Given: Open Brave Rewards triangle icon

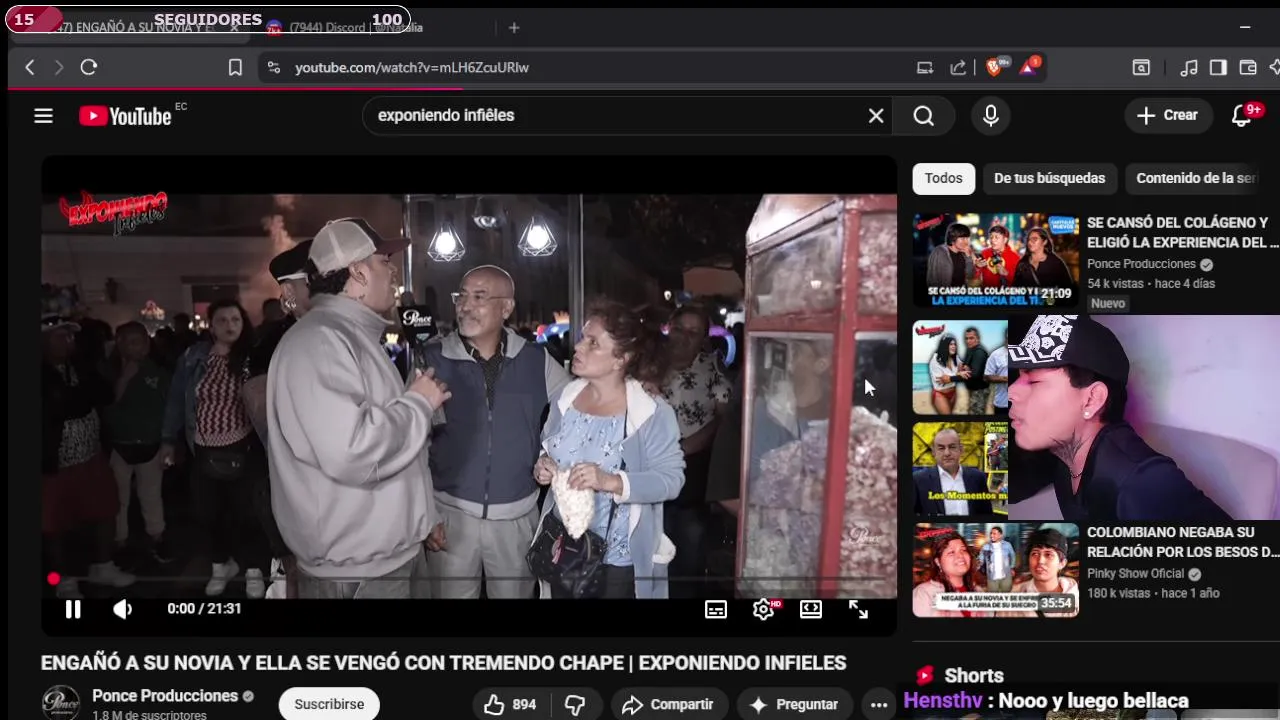Looking at the screenshot, I should pyautogui.click(x=1029, y=67).
